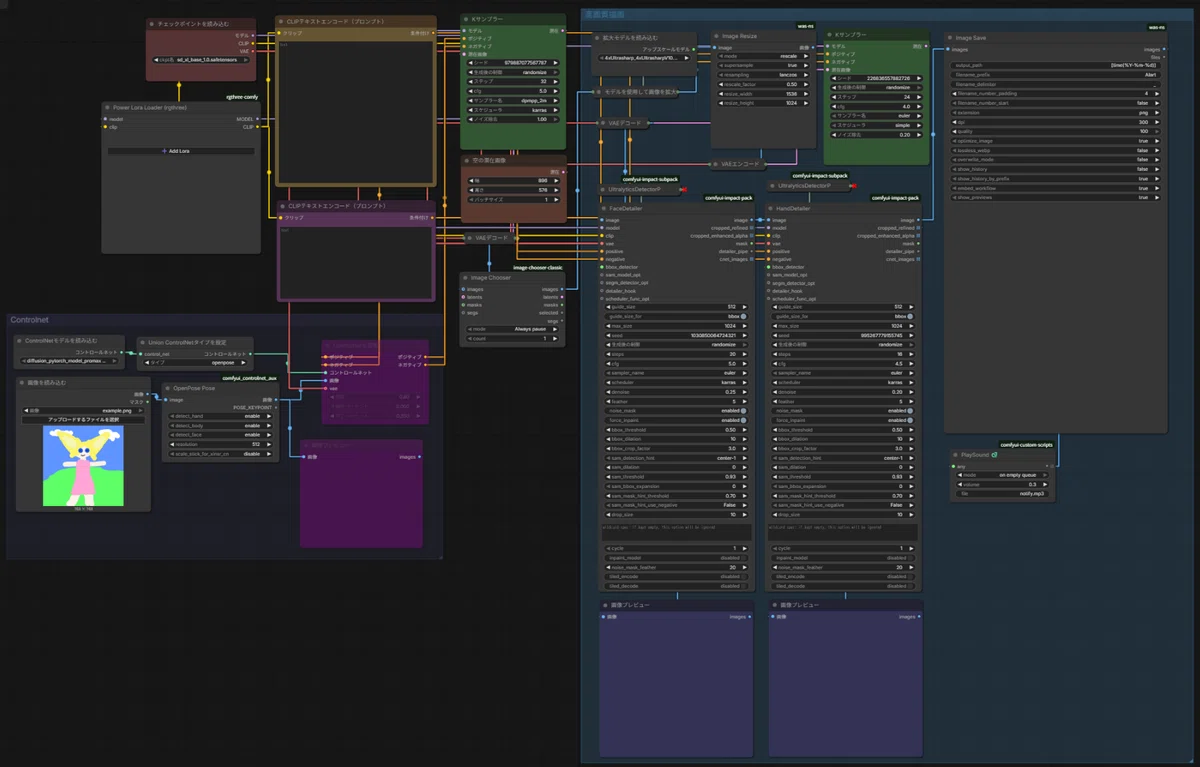Click the bbox_detector input socket on FaceDetailer
The image size is (1200, 767).
pyautogui.click(x=602, y=267)
